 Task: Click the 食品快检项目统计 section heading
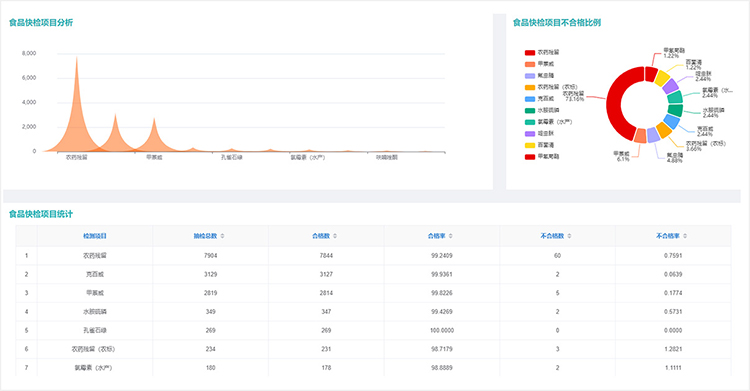tap(41, 214)
